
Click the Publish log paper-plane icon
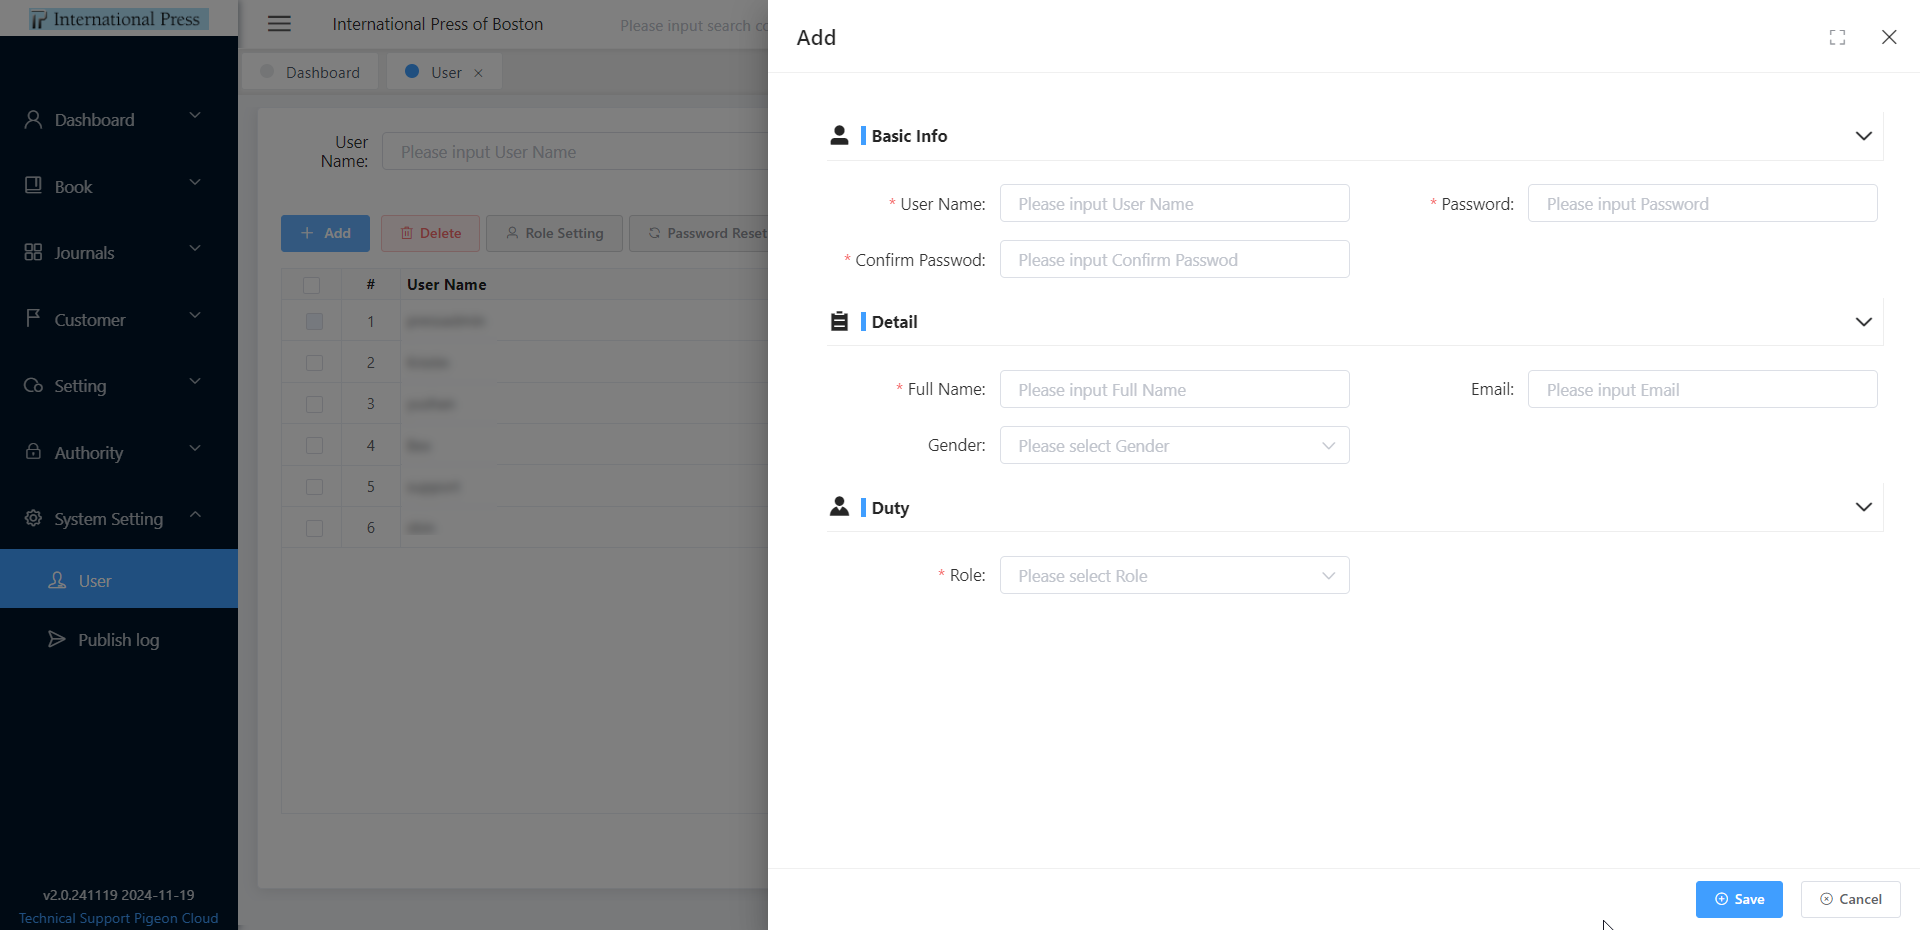(57, 639)
